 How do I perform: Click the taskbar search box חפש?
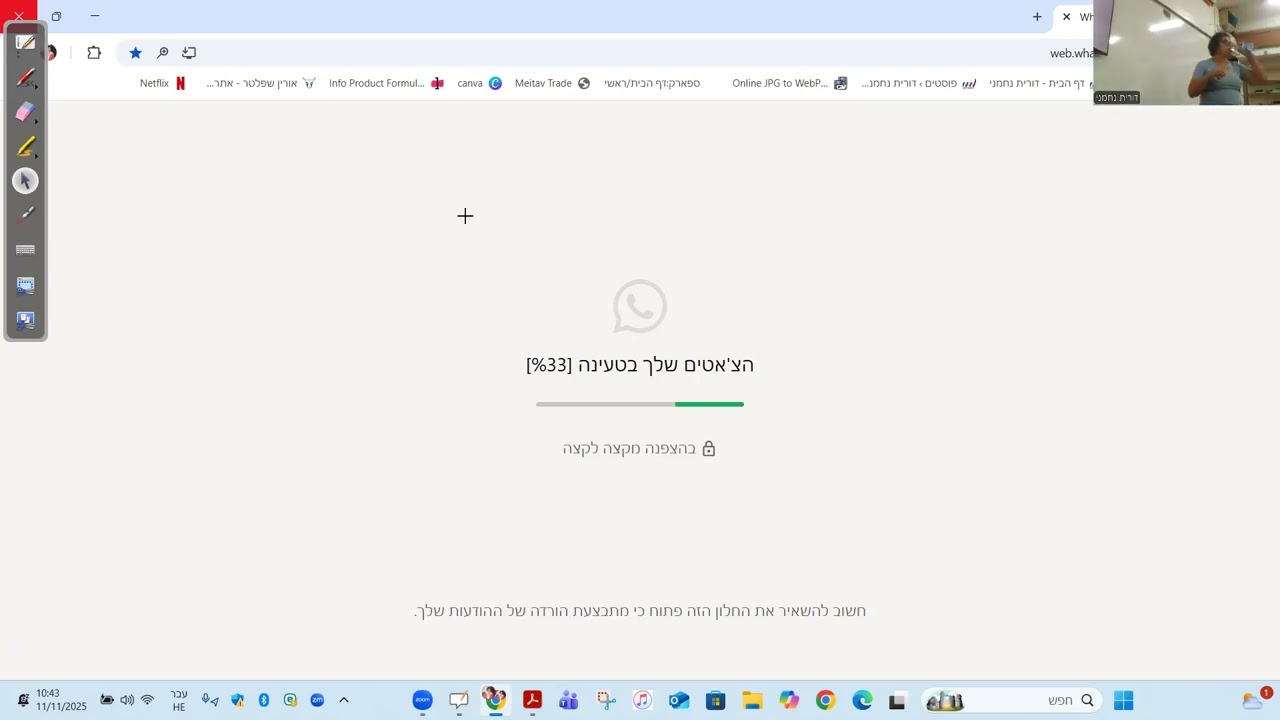(1009, 701)
